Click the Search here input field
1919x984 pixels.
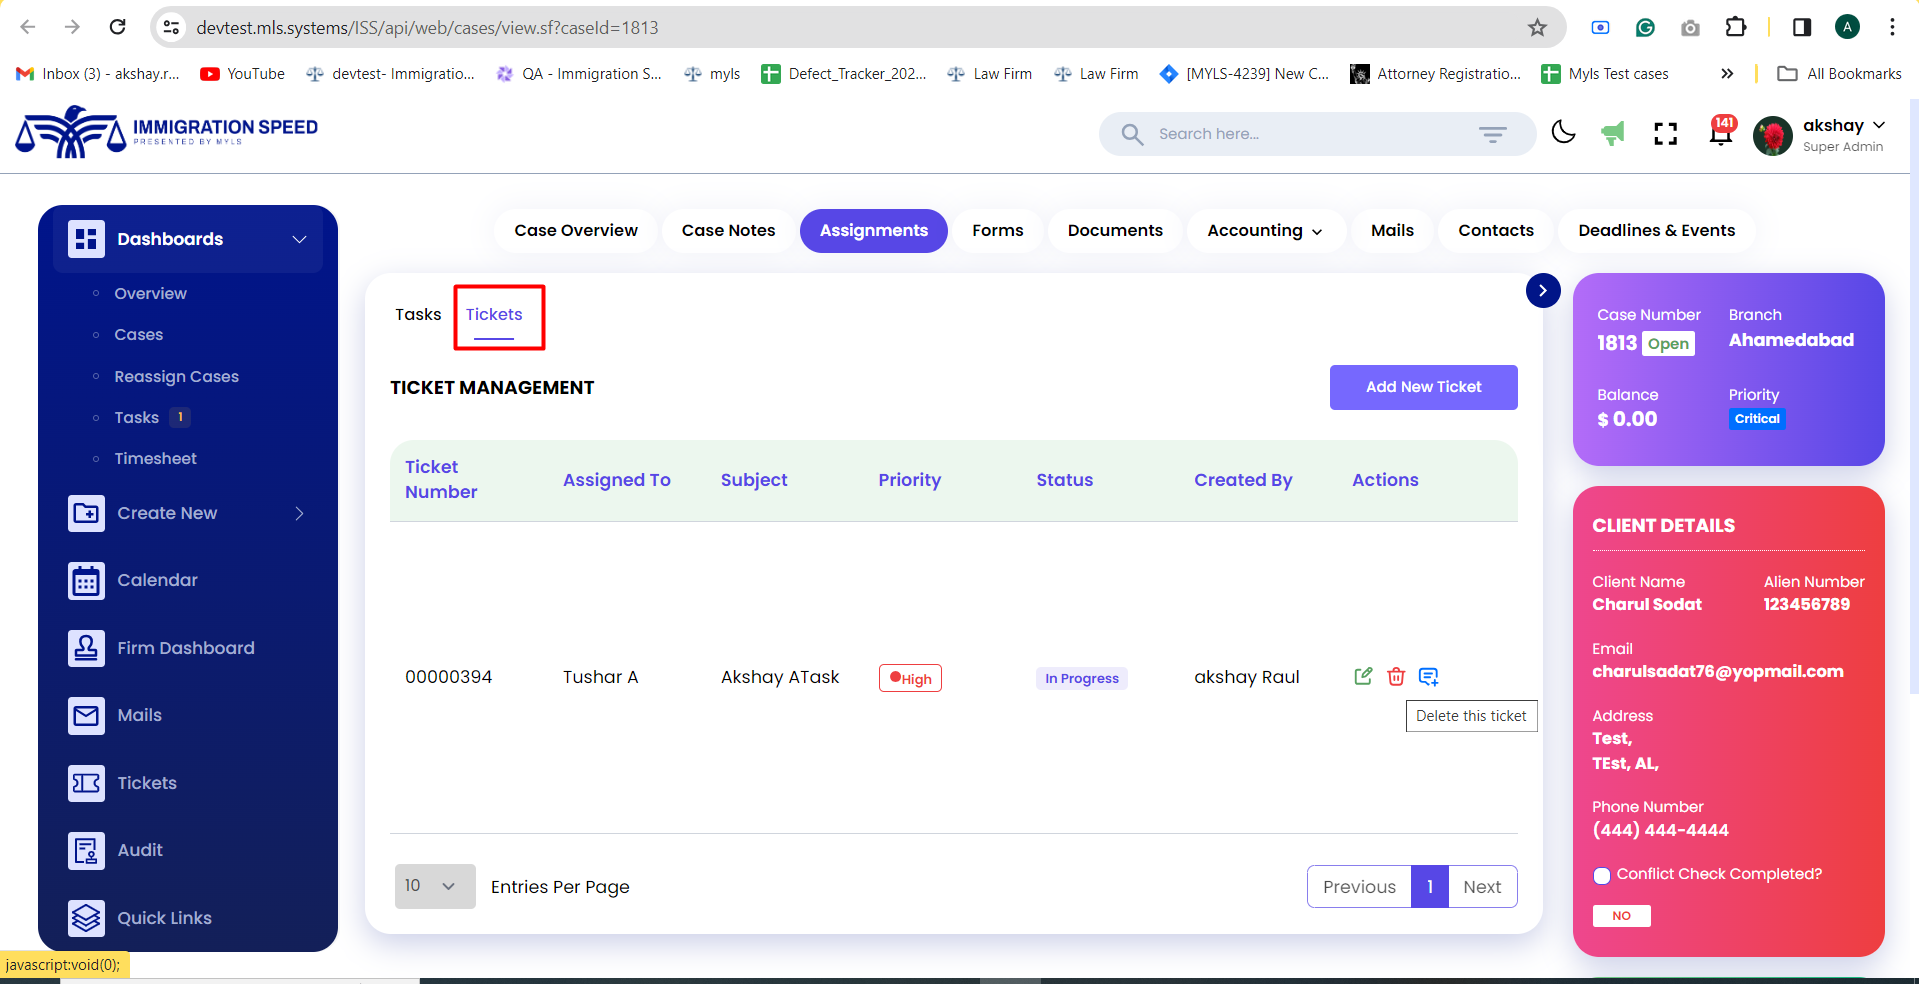click(x=1300, y=134)
